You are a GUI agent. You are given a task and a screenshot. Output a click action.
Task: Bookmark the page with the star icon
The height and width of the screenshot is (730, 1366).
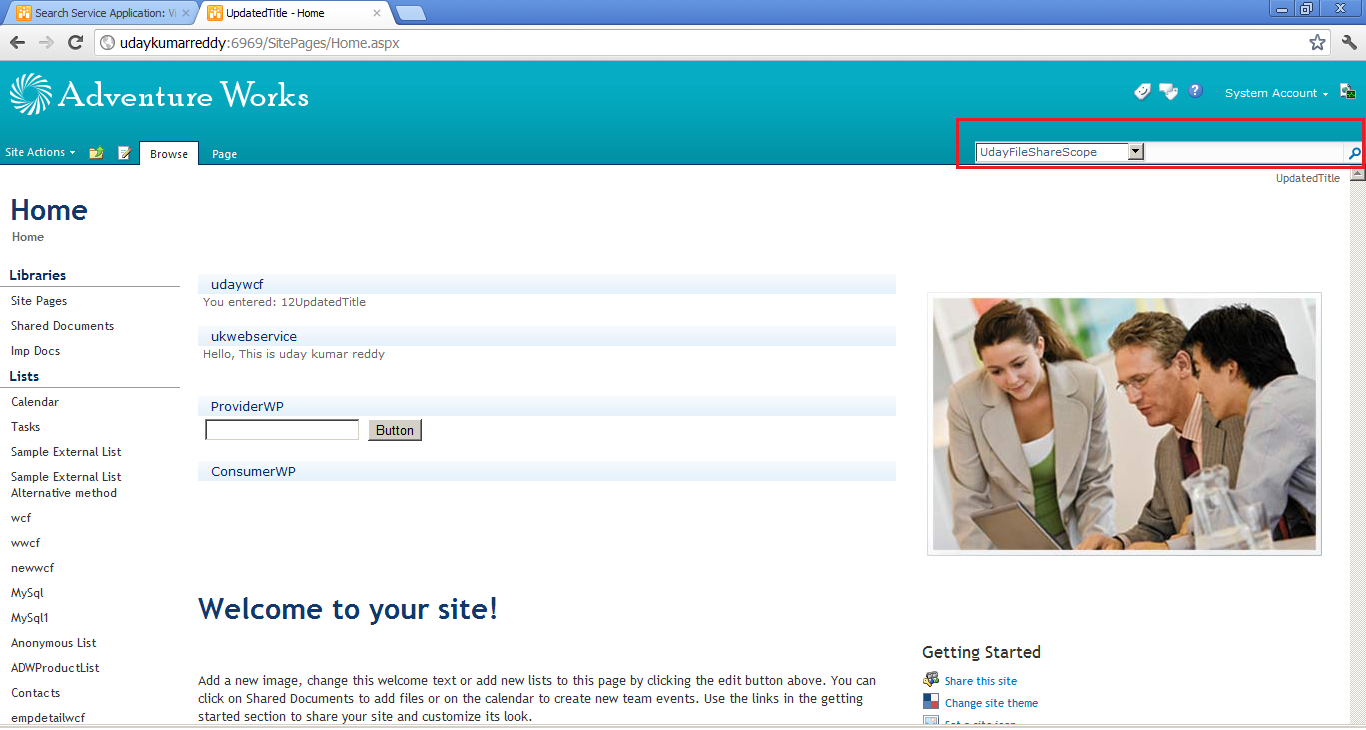click(x=1317, y=42)
